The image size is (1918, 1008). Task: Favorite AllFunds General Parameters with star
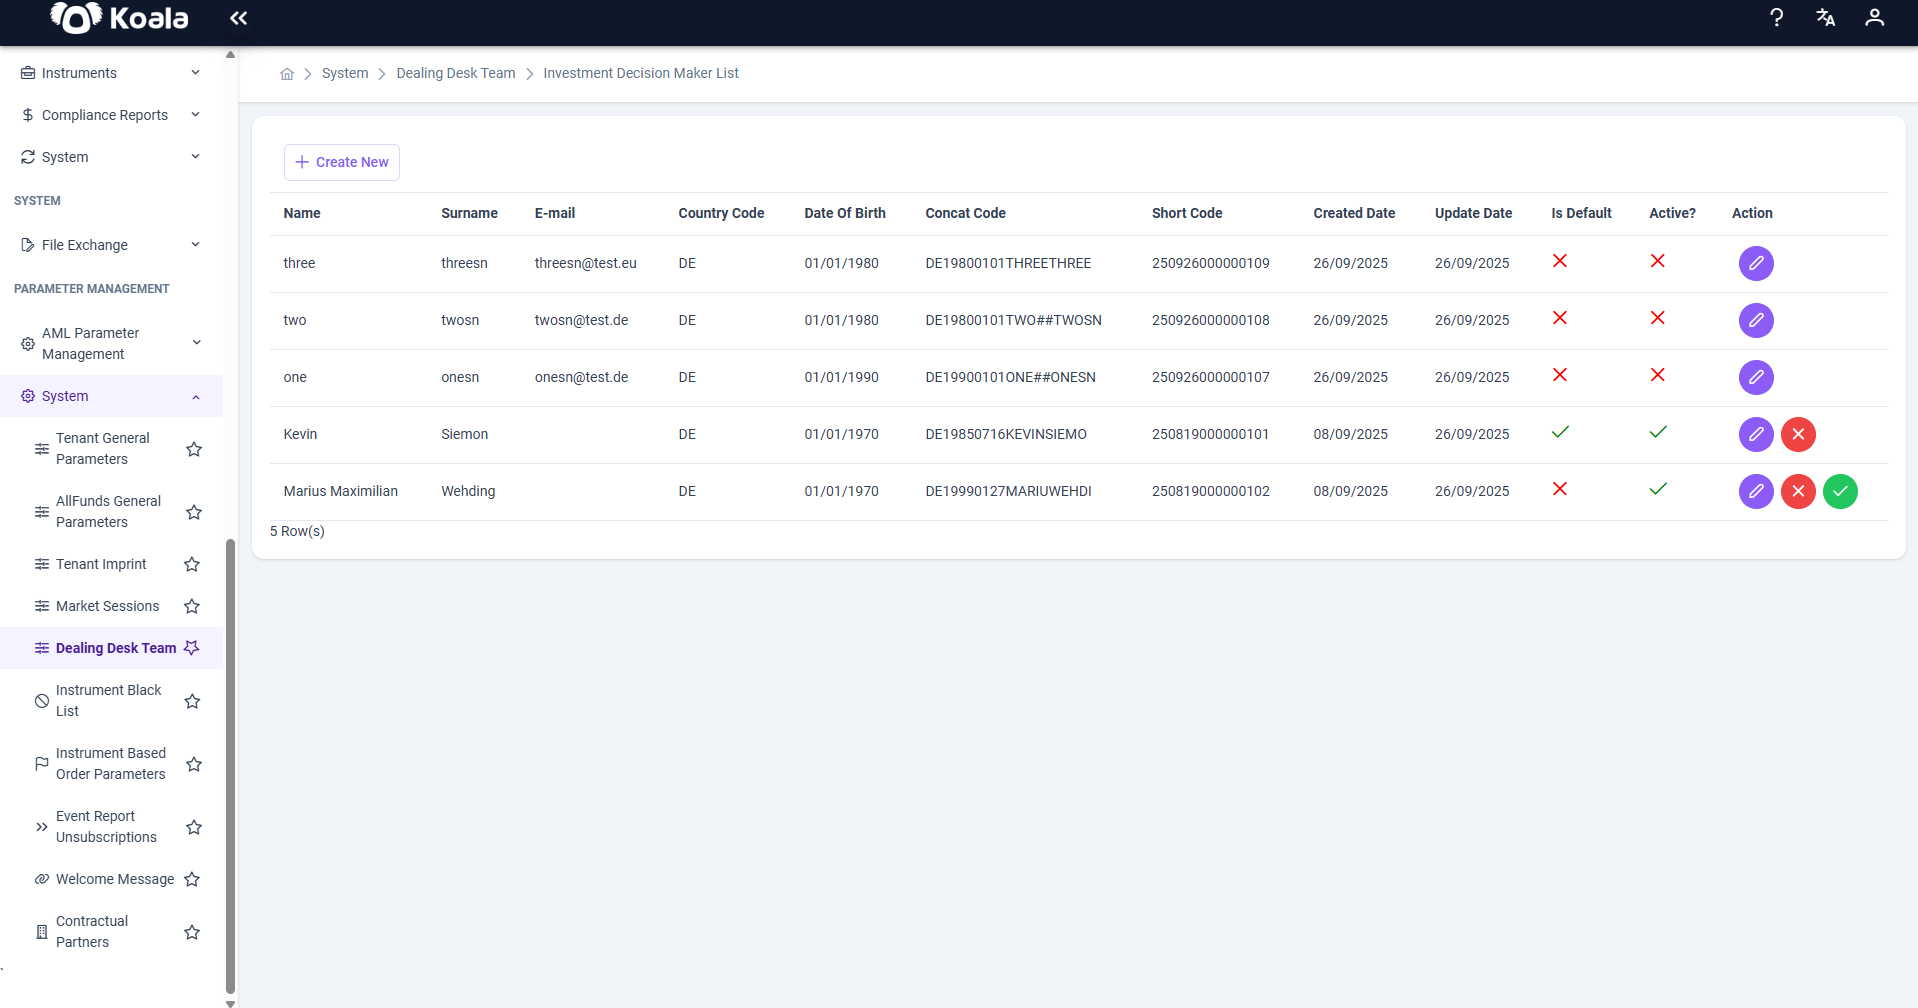tap(194, 512)
